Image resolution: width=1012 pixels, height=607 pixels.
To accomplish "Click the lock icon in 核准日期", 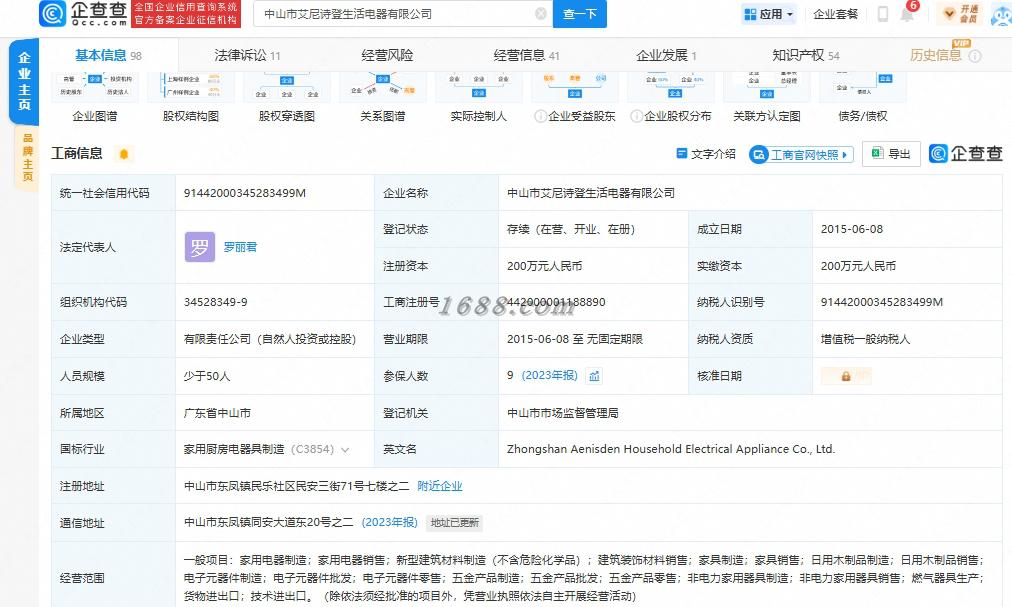I will (845, 376).
